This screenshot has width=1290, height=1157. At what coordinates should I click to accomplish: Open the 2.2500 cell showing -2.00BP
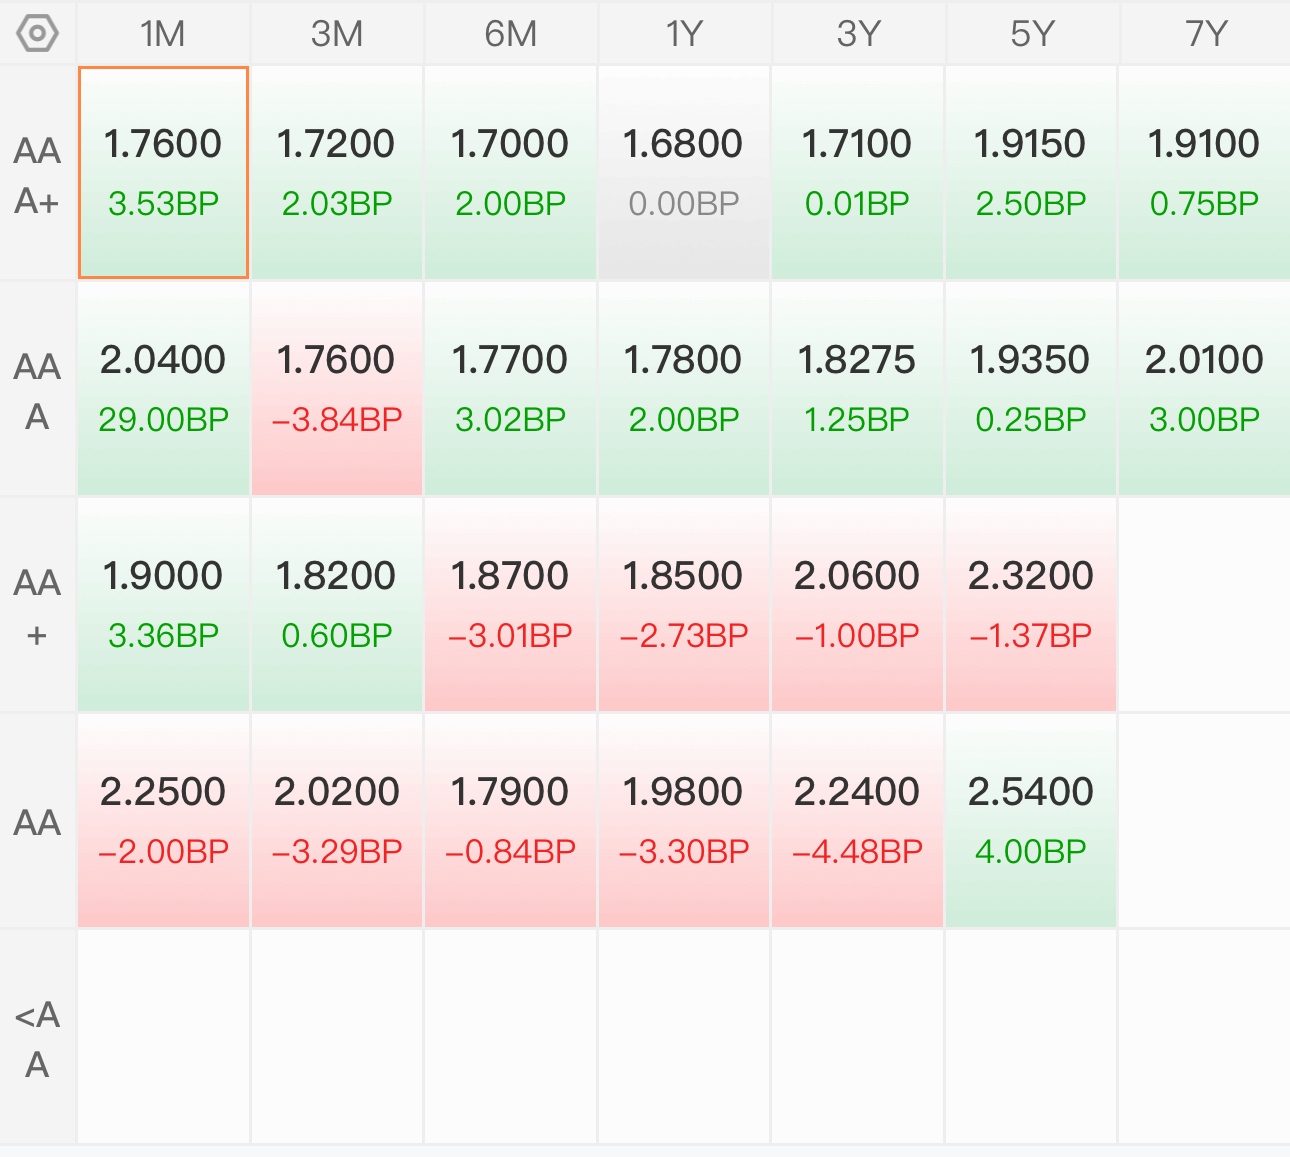click(x=163, y=821)
